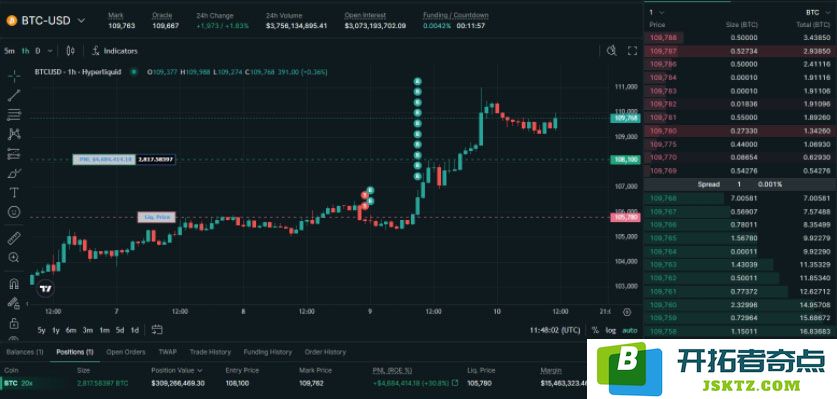Open the Go To date calendar icon
837x399 pixels.
tap(157, 330)
